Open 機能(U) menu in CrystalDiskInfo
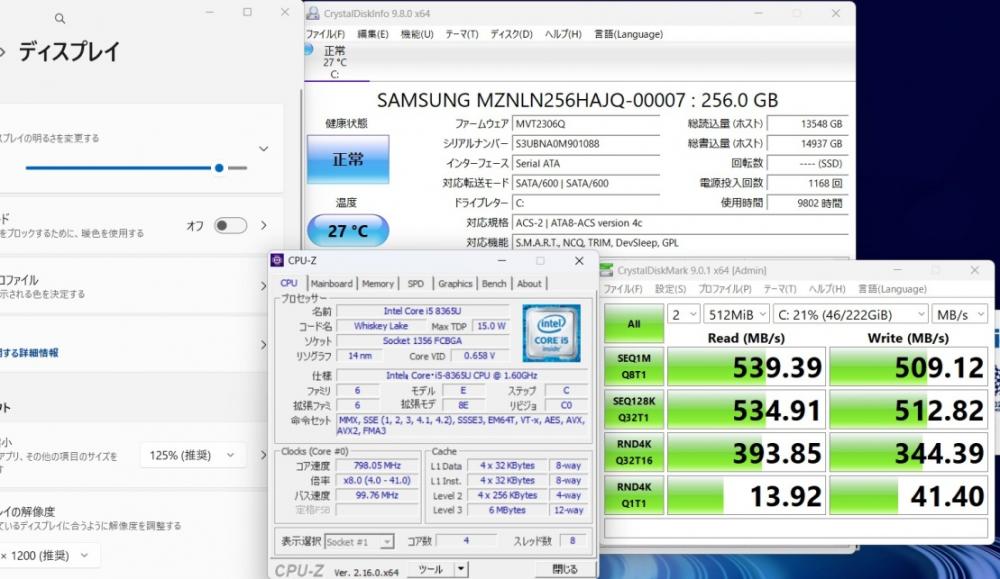The height and width of the screenshot is (579, 1000). coord(417,34)
